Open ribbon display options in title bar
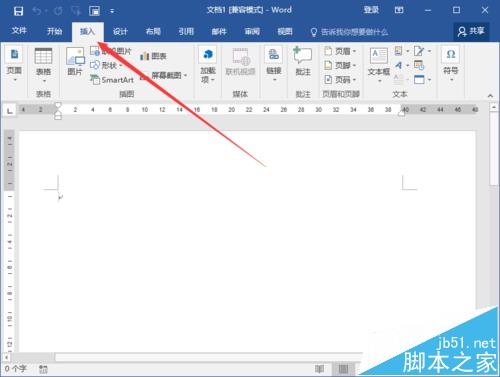 click(x=399, y=10)
